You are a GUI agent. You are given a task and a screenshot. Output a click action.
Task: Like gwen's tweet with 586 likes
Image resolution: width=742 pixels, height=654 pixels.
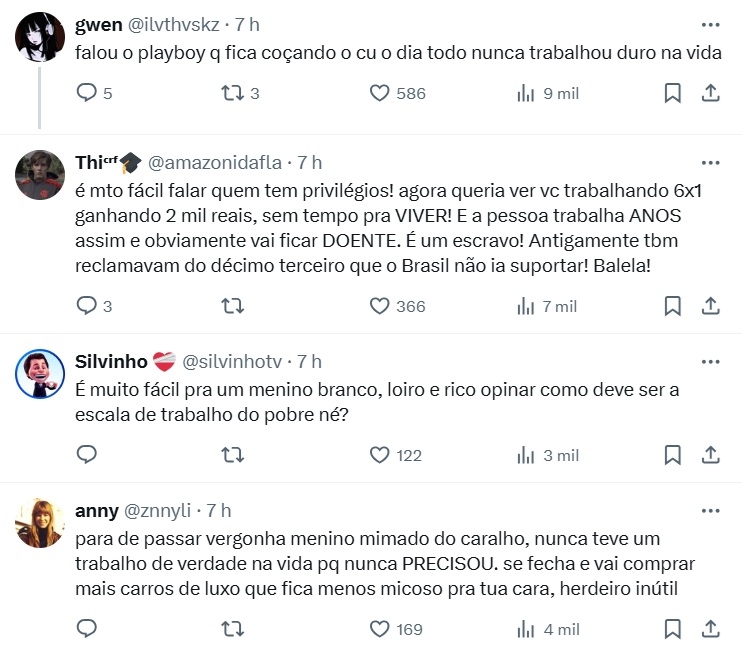(379, 93)
